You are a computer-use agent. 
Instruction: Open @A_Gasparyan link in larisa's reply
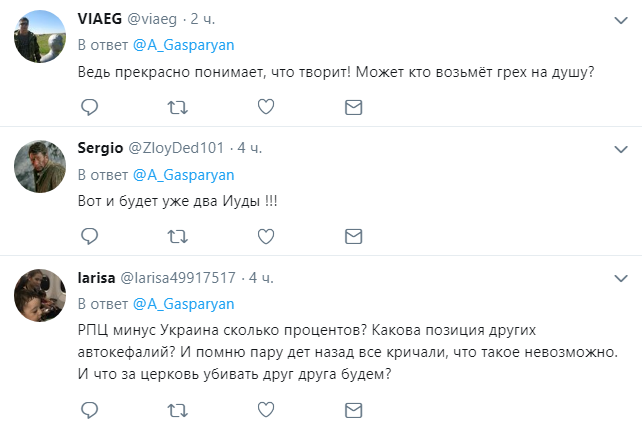[x=183, y=303]
